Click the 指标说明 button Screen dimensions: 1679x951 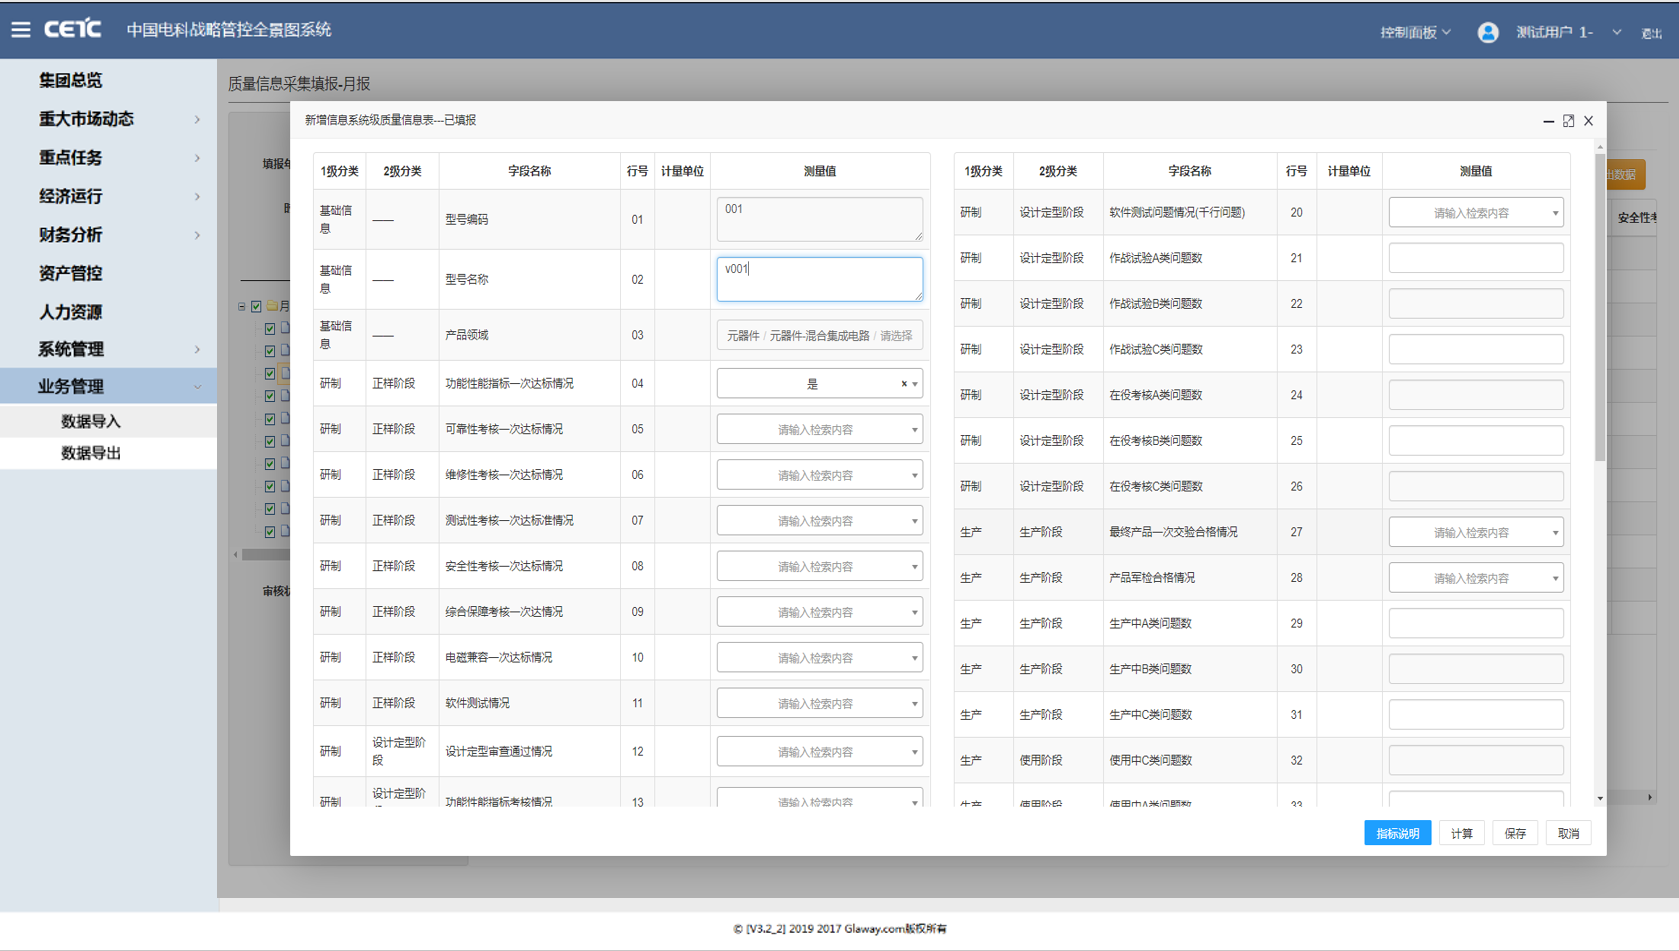[x=1397, y=833]
